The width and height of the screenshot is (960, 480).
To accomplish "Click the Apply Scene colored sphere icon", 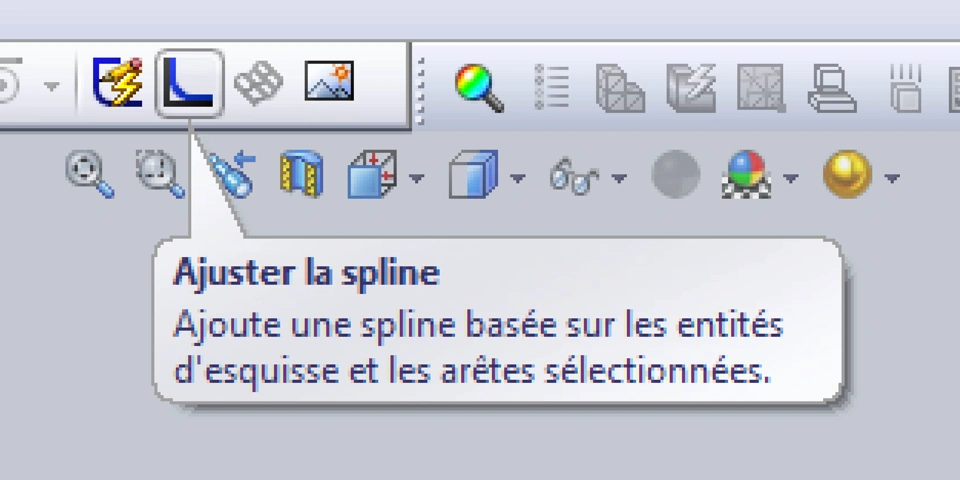I will [x=745, y=176].
